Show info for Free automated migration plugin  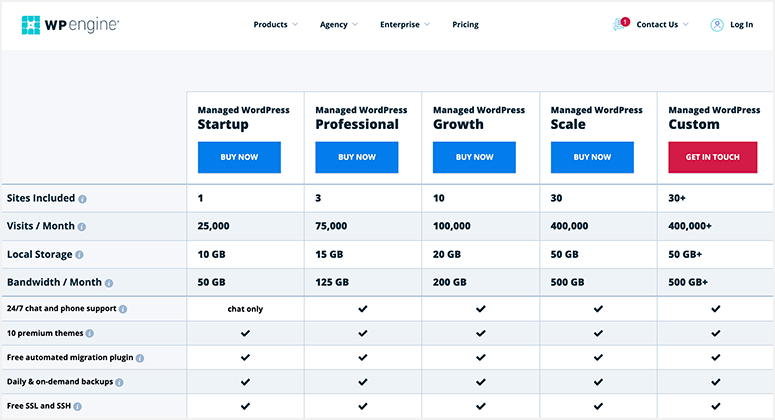[140, 358]
